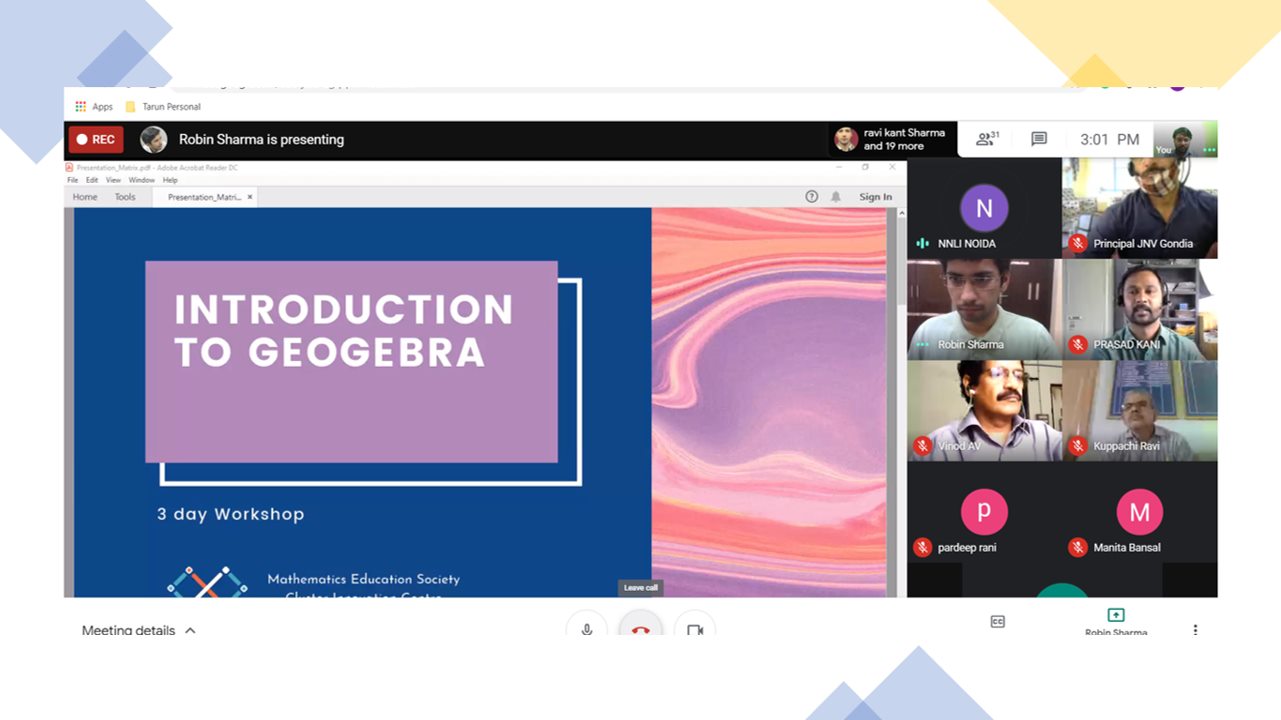Open the three-dot options on self-view tile
Image resolution: width=1281 pixels, height=720 pixels.
1210,150
